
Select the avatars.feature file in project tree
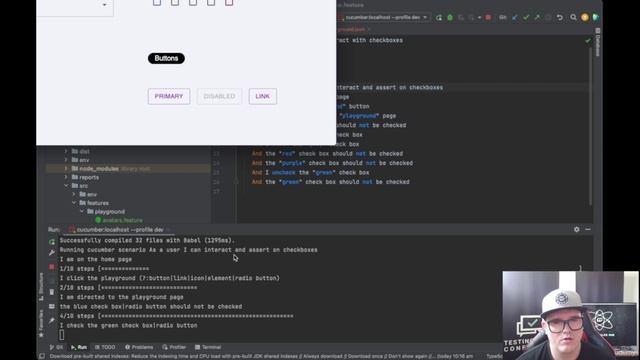(x=119, y=220)
